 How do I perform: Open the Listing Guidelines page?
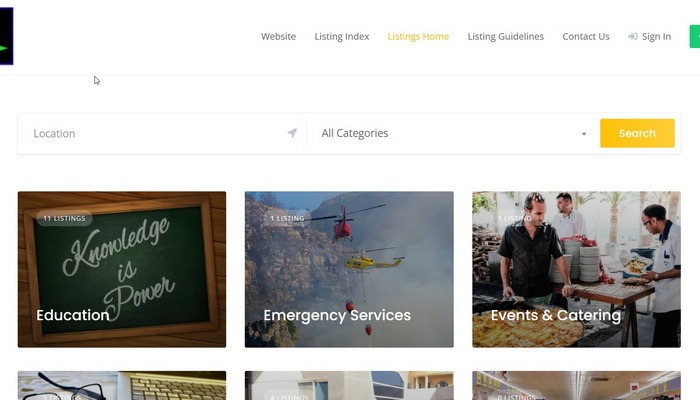click(x=506, y=37)
